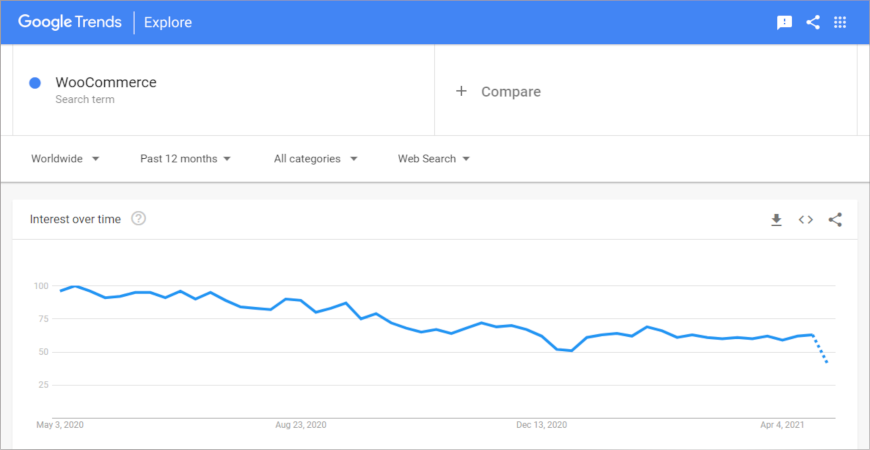Click the Compare button
The image size is (870, 450).
pos(510,91)
